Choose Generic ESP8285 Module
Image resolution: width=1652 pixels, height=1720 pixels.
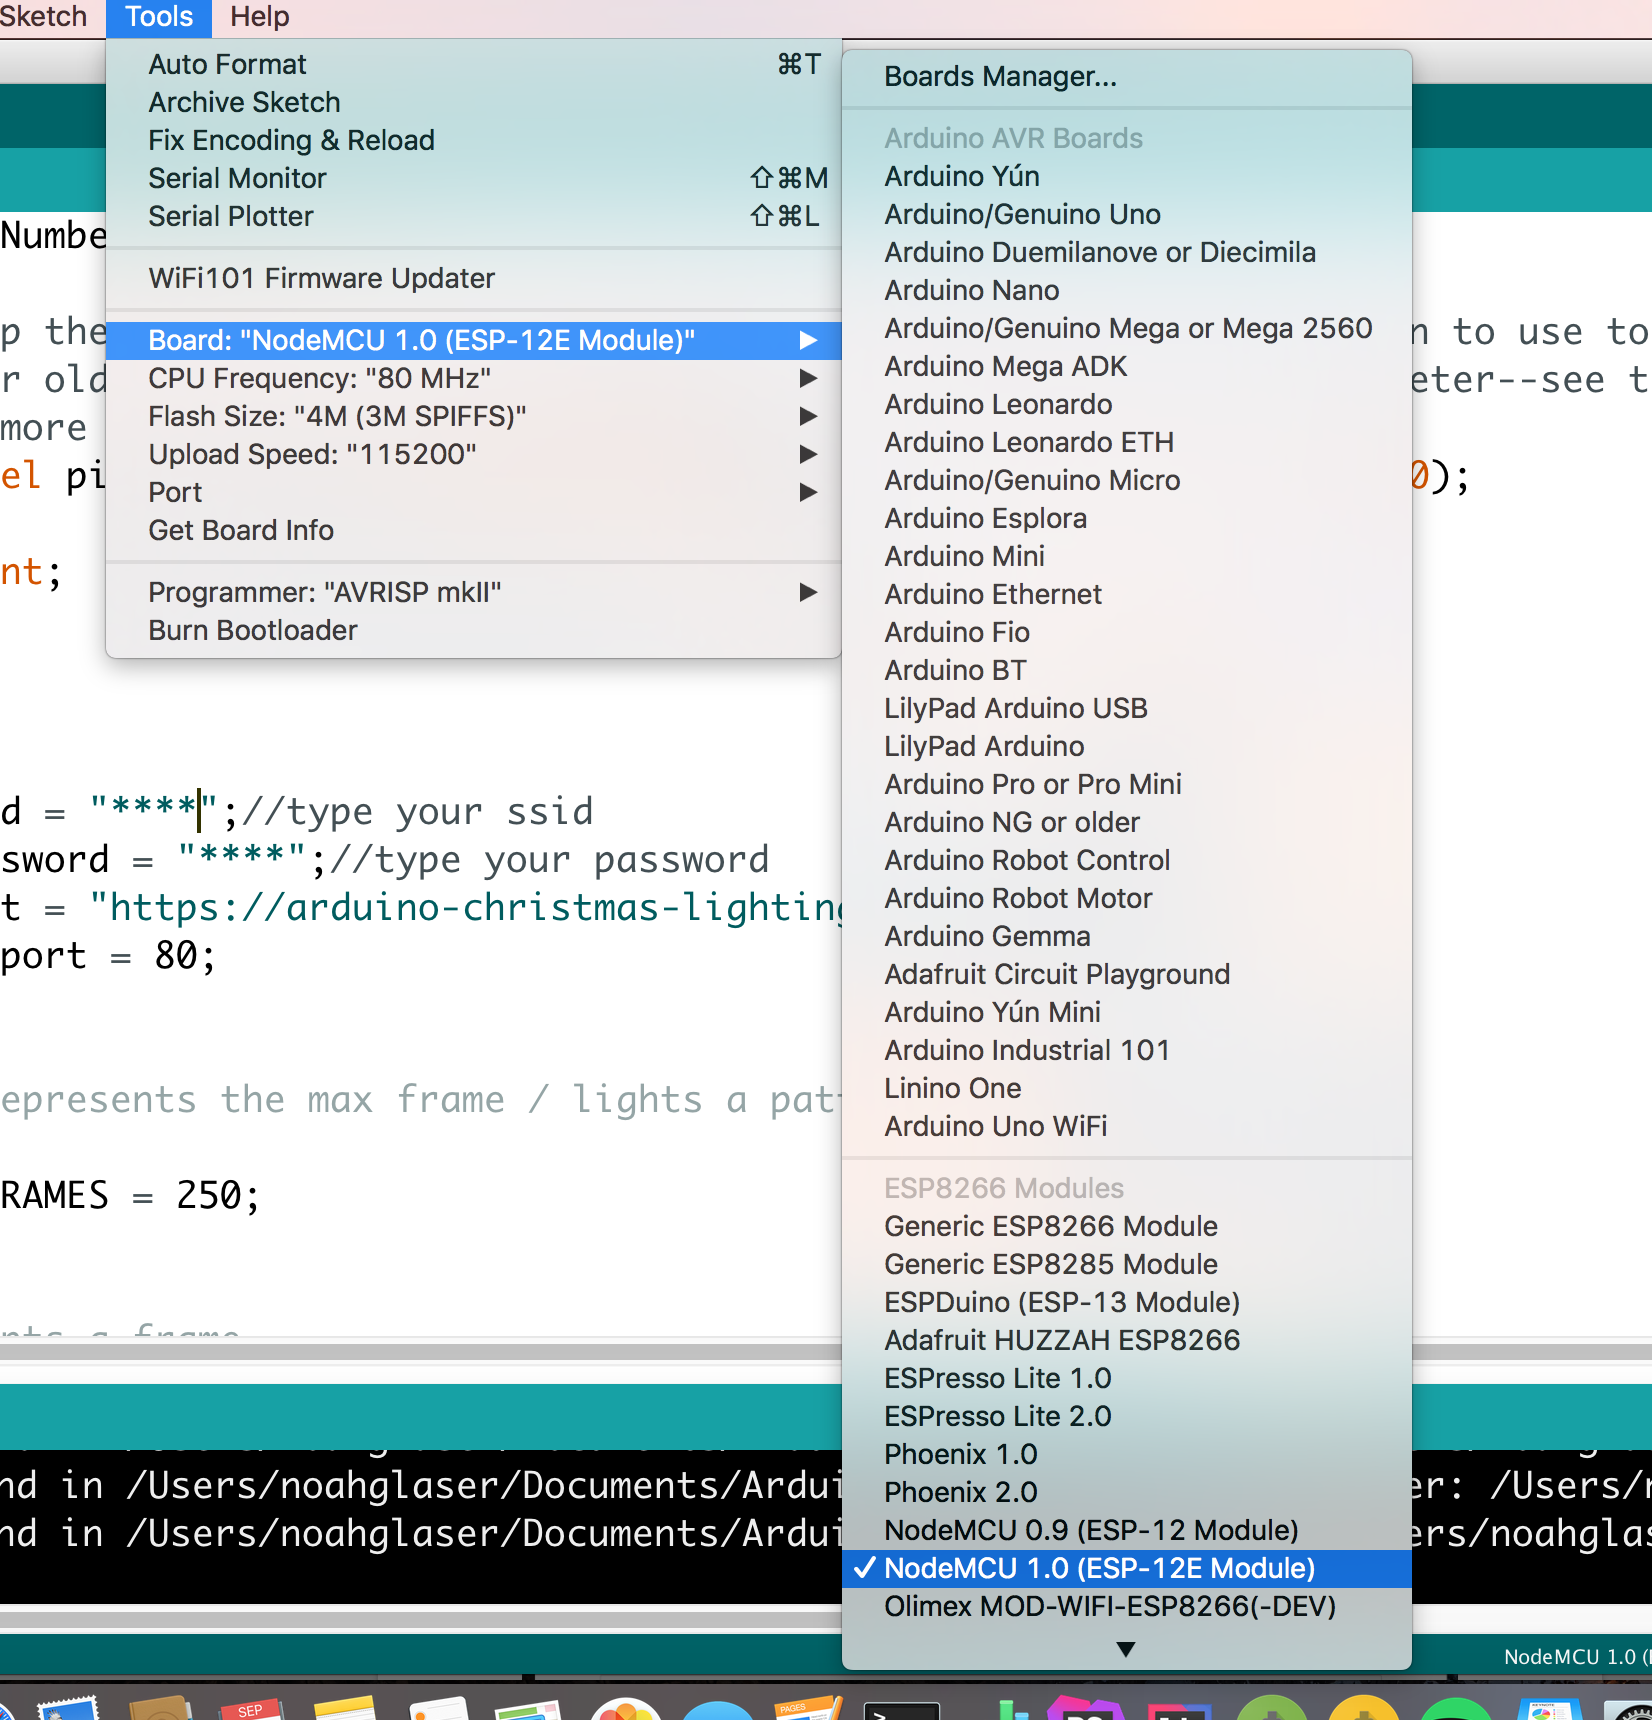(x=1127, y=1264)
